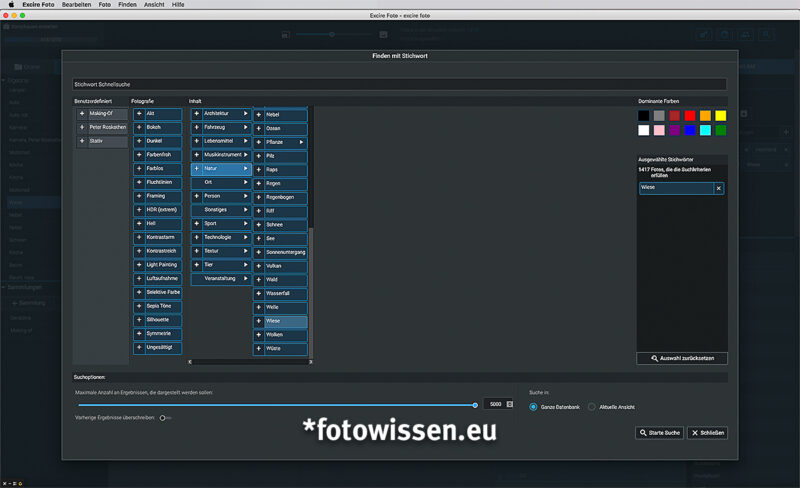Add Selektive Farbe with its plus icon
800x488 pixels.
(x=139, y=292)
